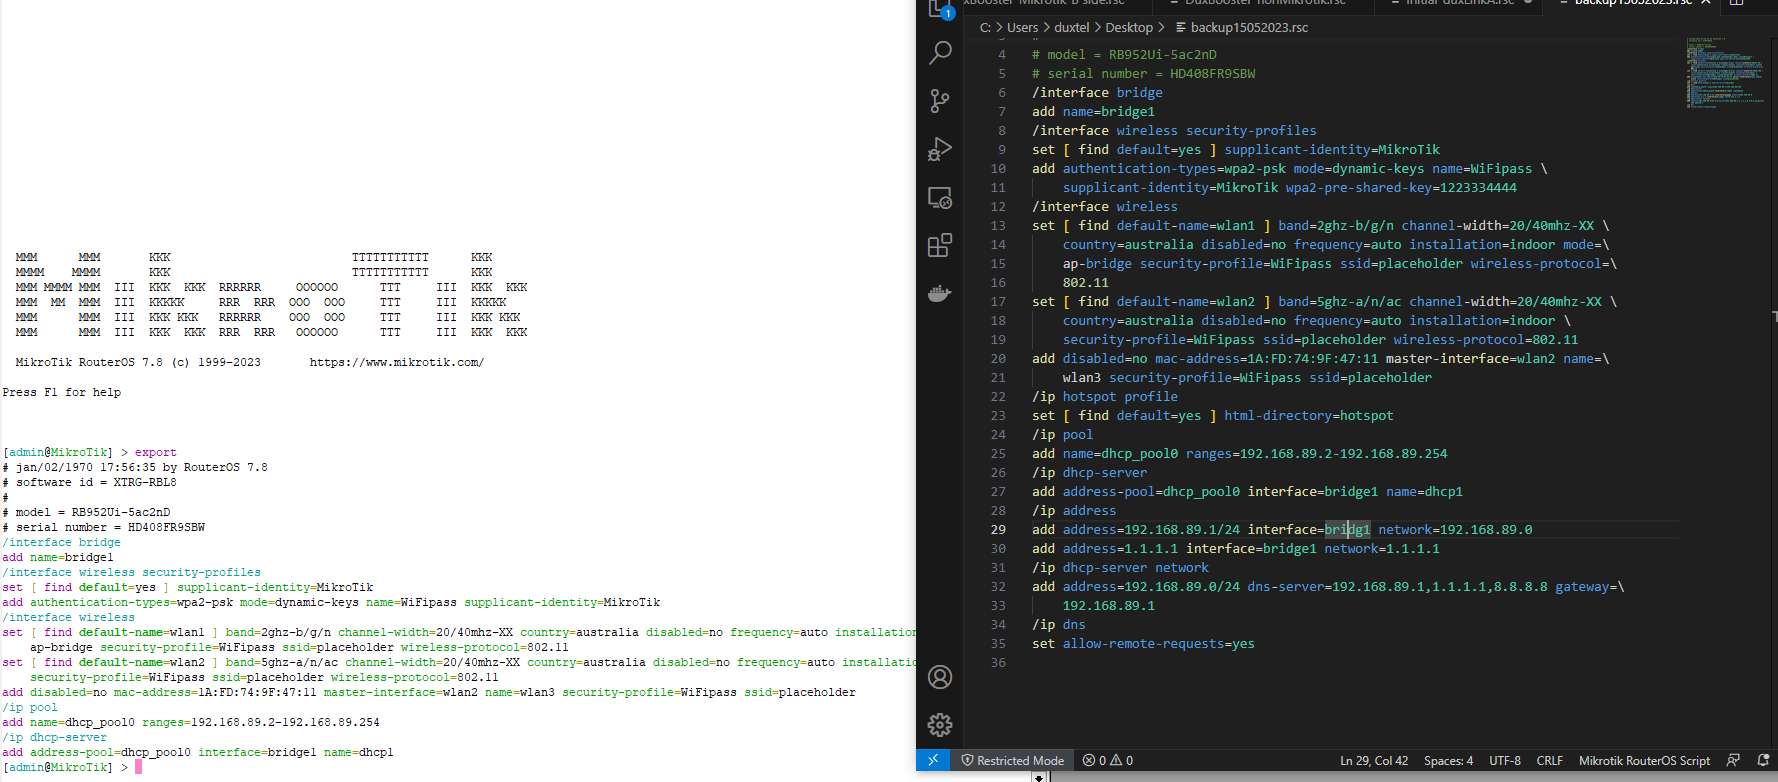
Task: Click the Users breadcrumb segment
Action: (x=1022, y=27)
